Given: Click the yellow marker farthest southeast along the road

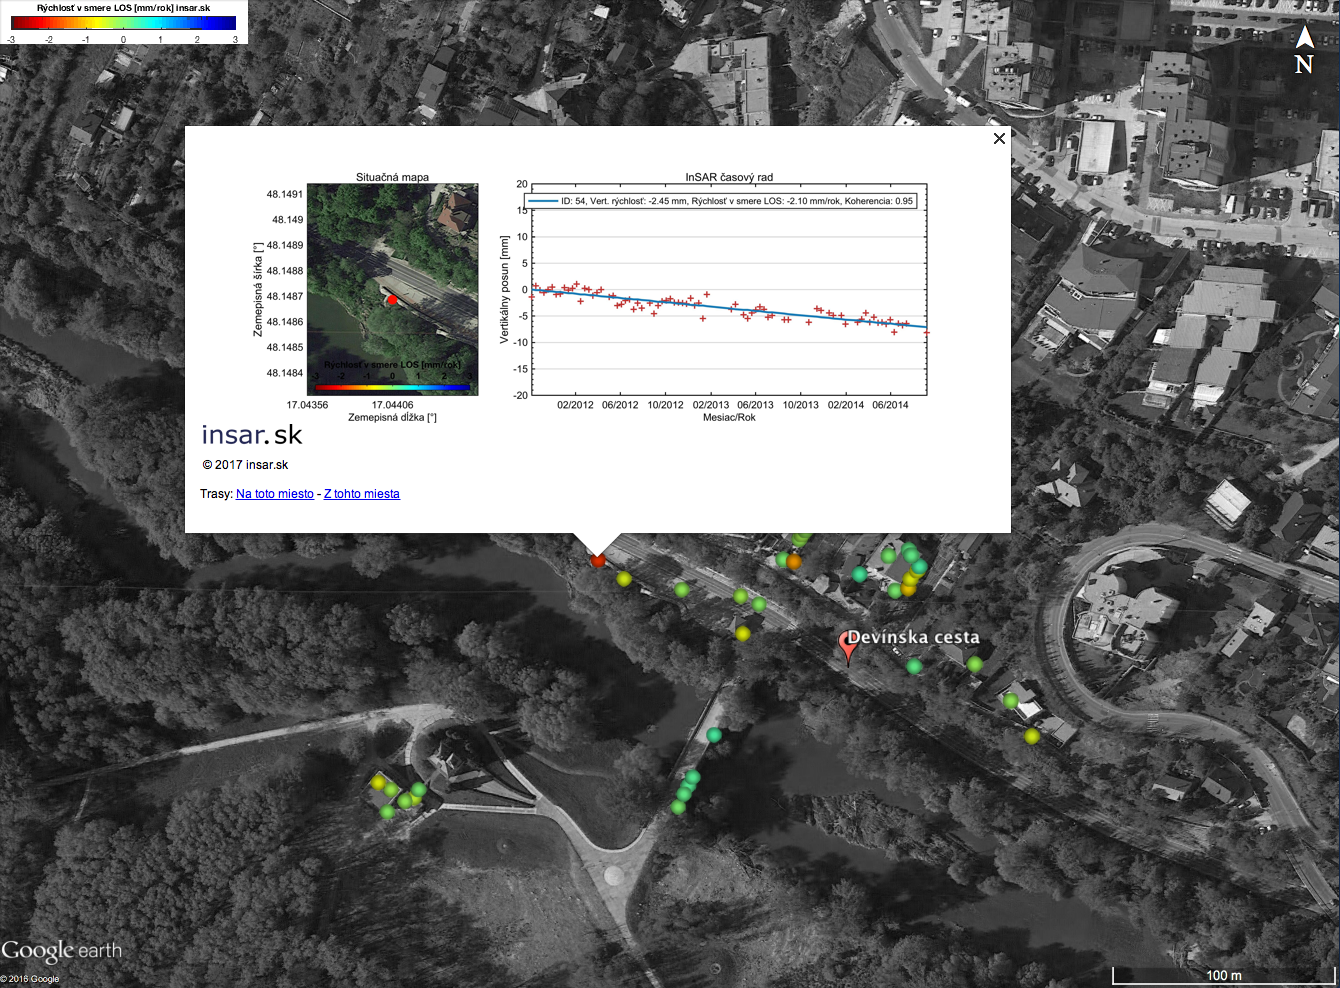Looking at the screenshot, I should tap(1031, 736).
